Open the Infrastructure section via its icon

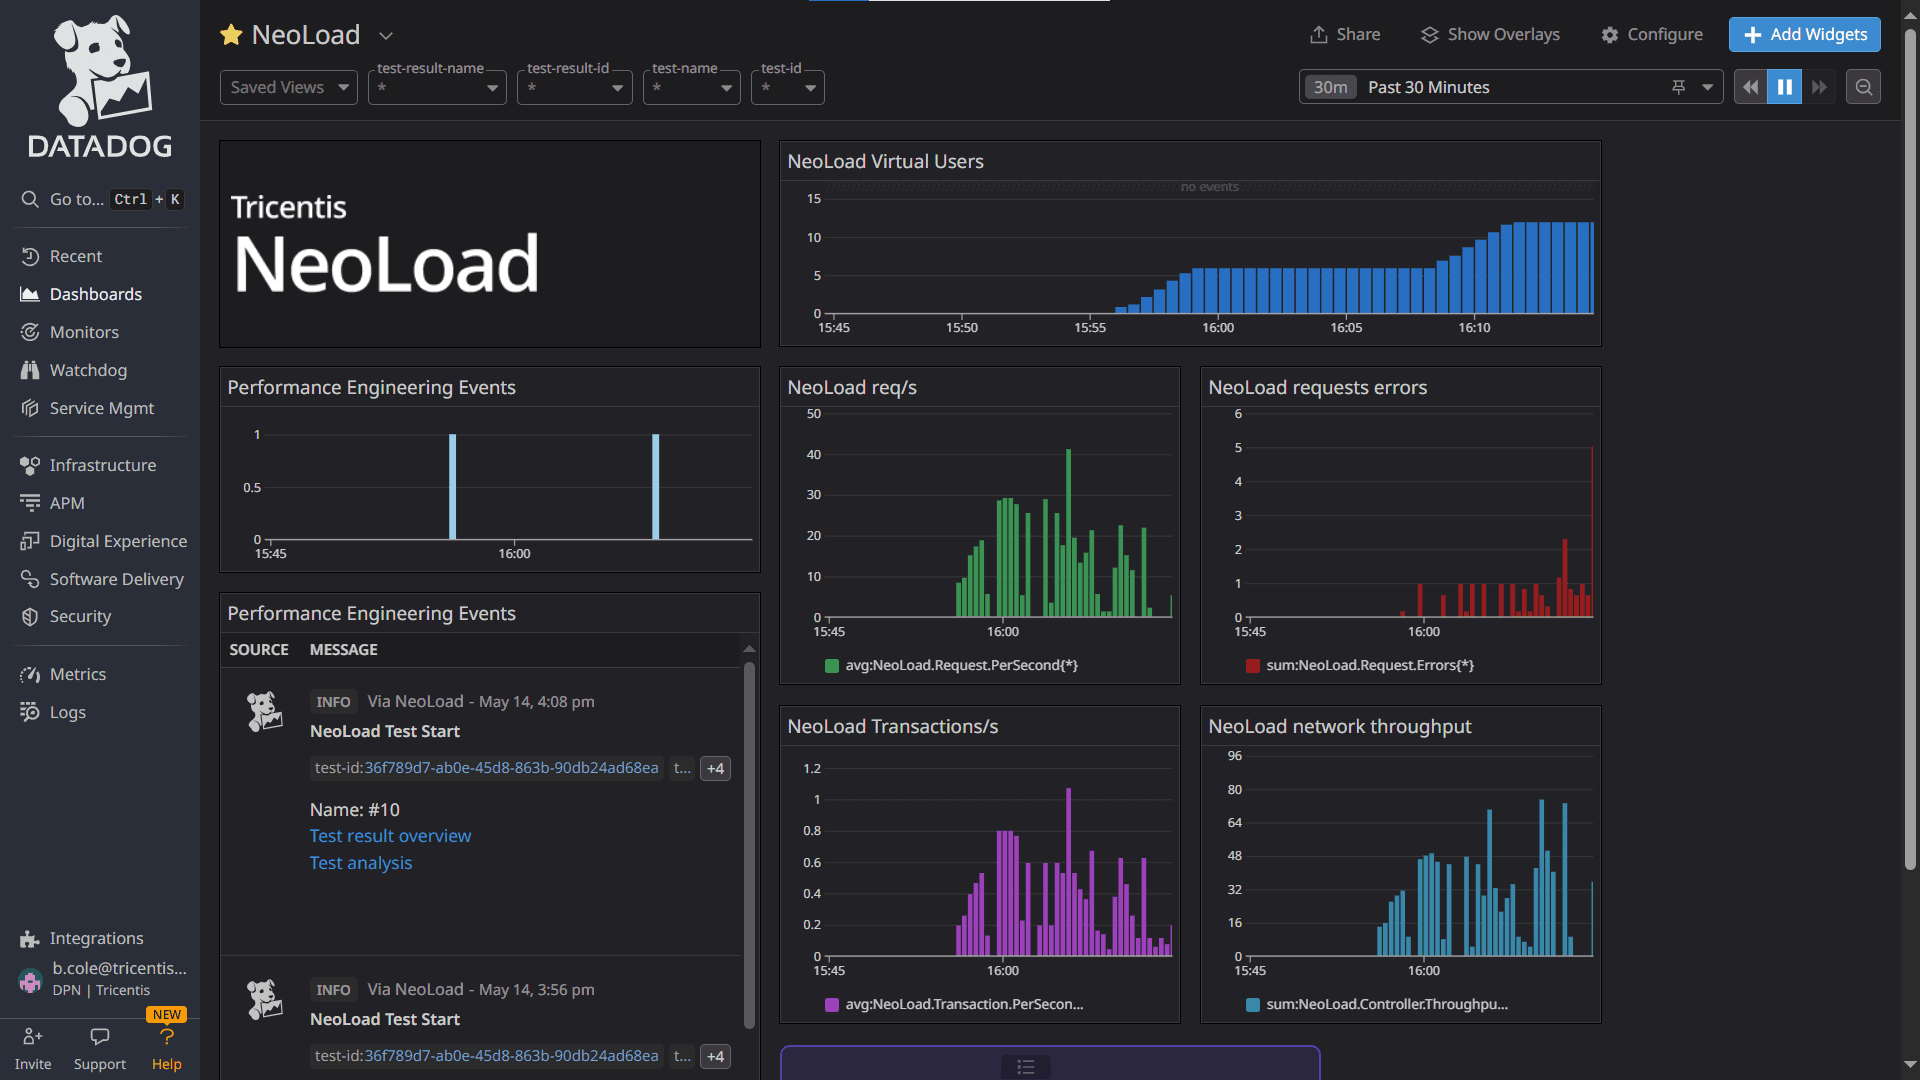29,464
